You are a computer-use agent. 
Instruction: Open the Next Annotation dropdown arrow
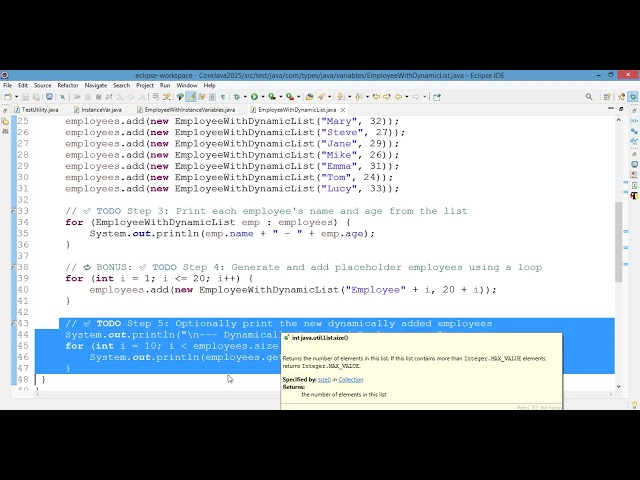[349, 97]
